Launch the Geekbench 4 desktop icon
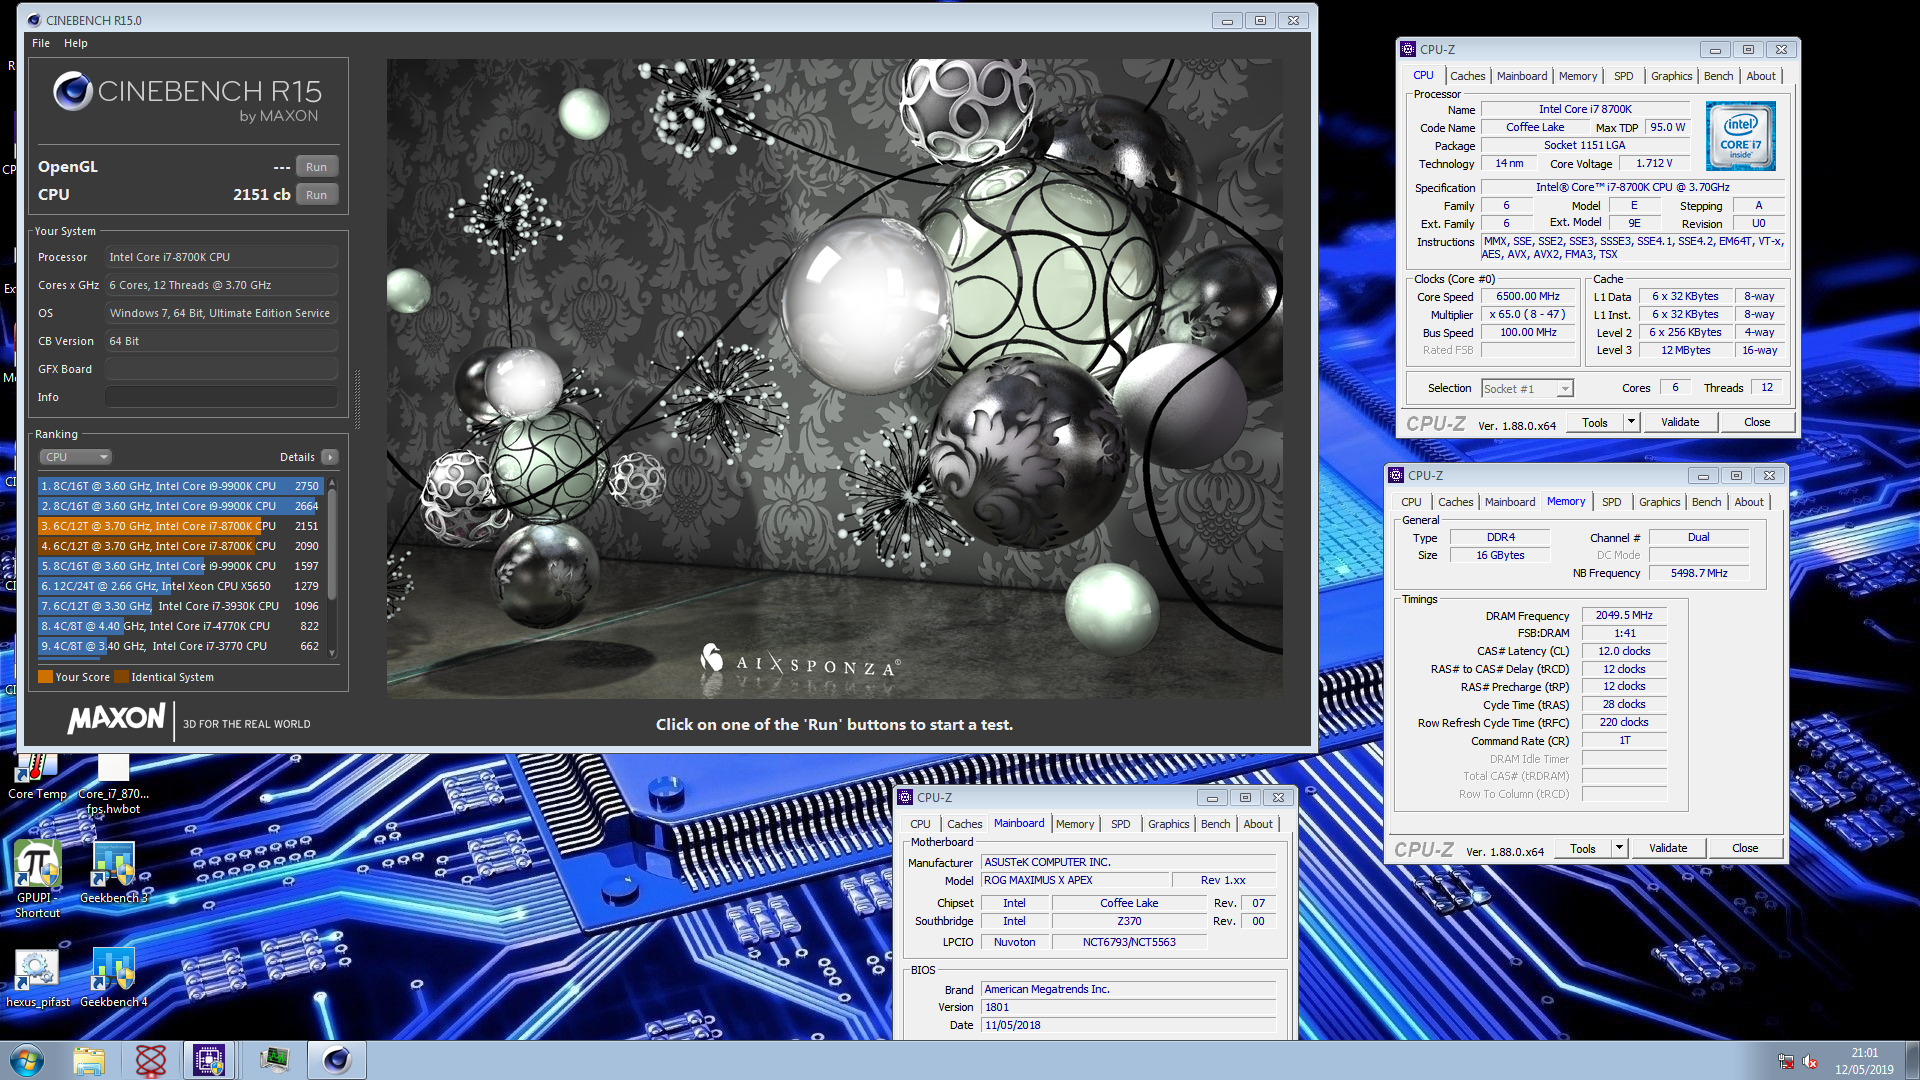Image resolution: width=1920 pixels, height=1080 pixels. coord(113,978)
